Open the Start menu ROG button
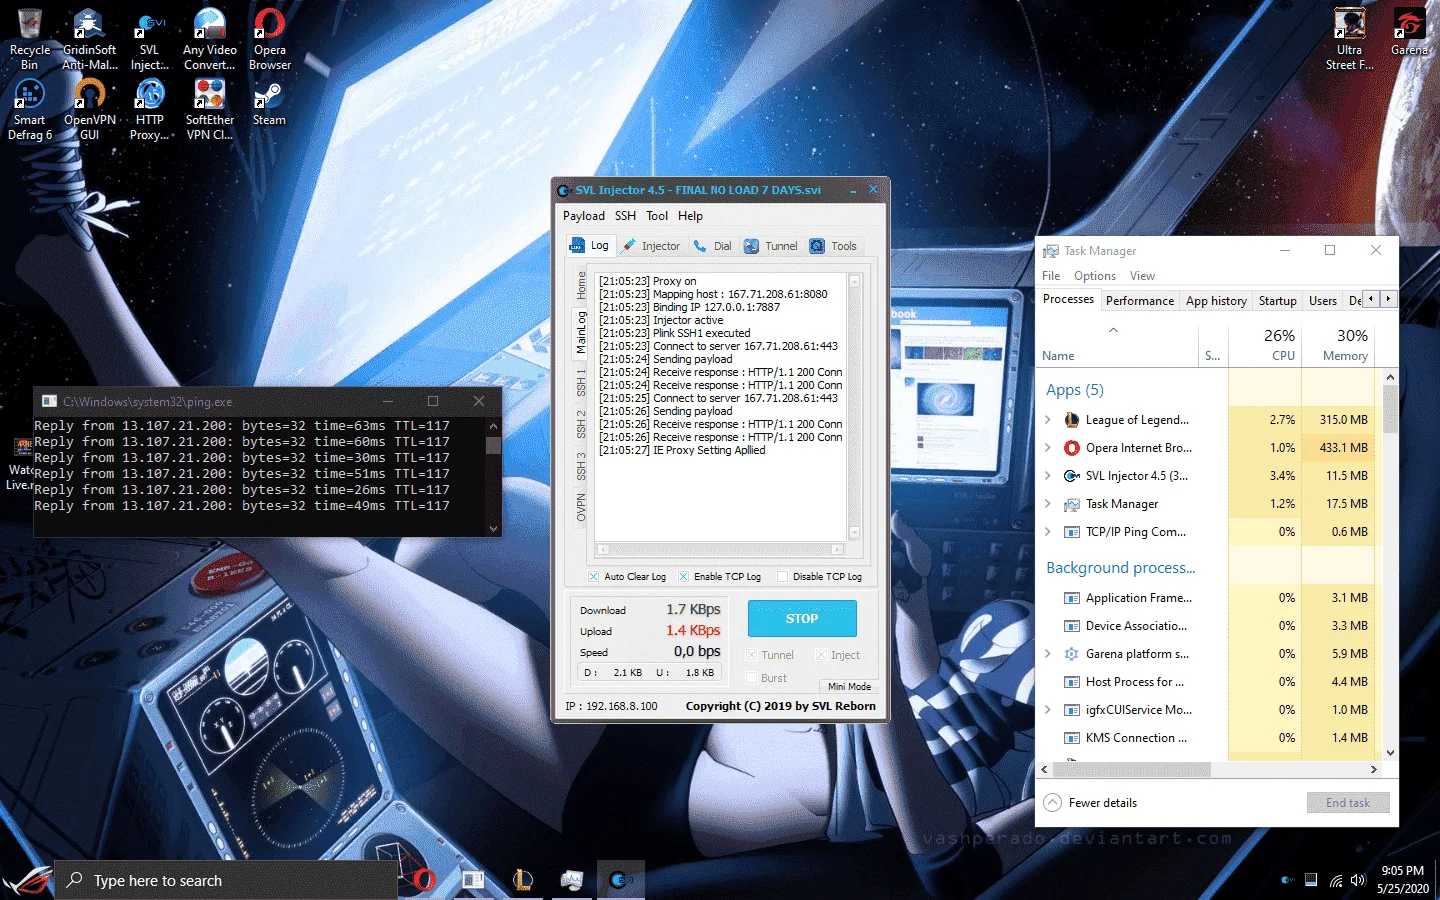The width and height of the screenshot is (1440, 900). (x=26, y=880)
